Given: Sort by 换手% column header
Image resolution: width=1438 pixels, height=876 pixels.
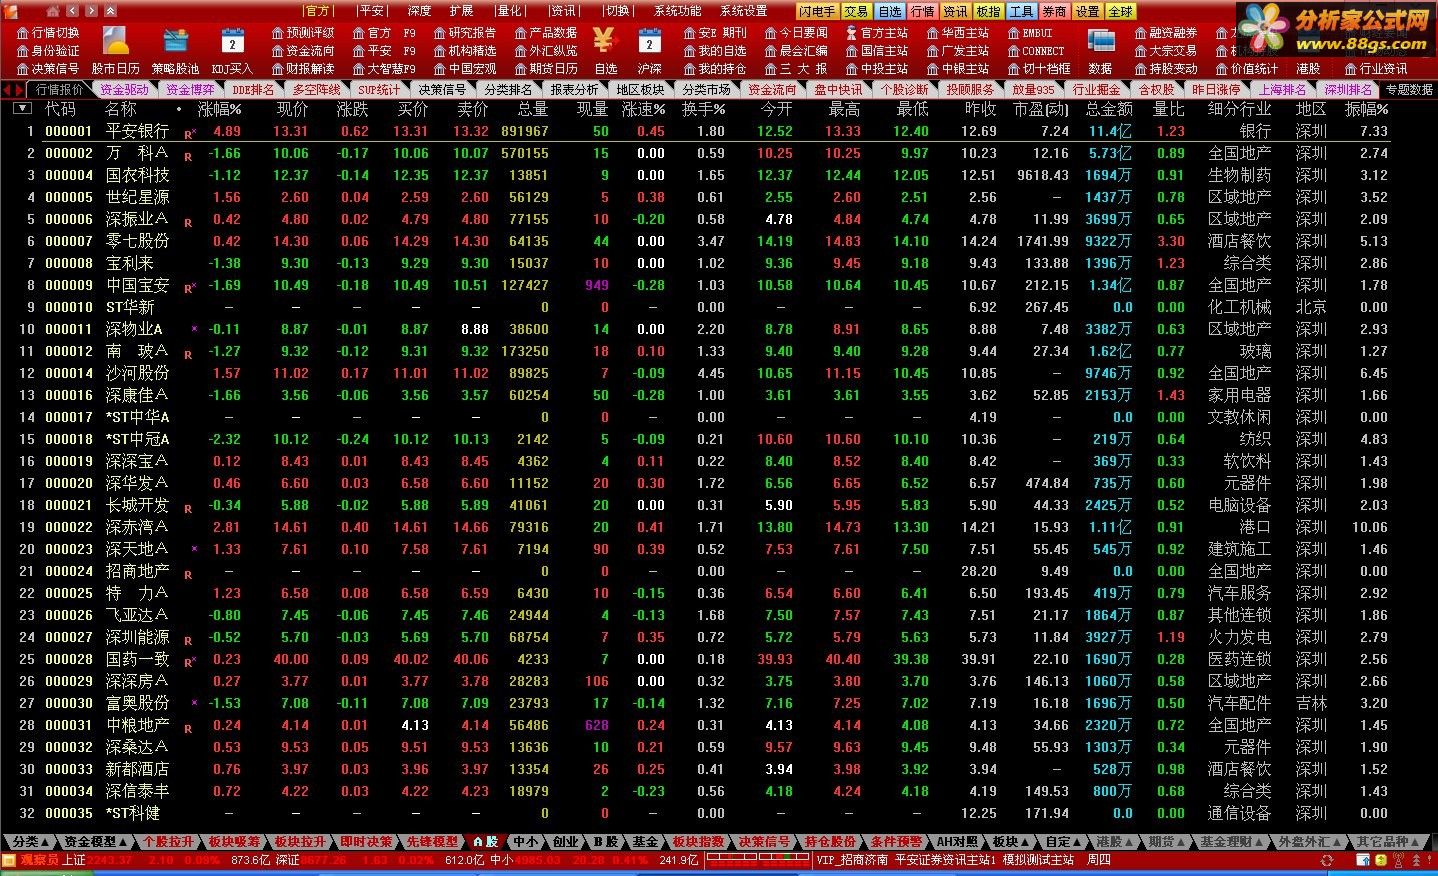Looking at the screenshot, I should pos(703,109).
